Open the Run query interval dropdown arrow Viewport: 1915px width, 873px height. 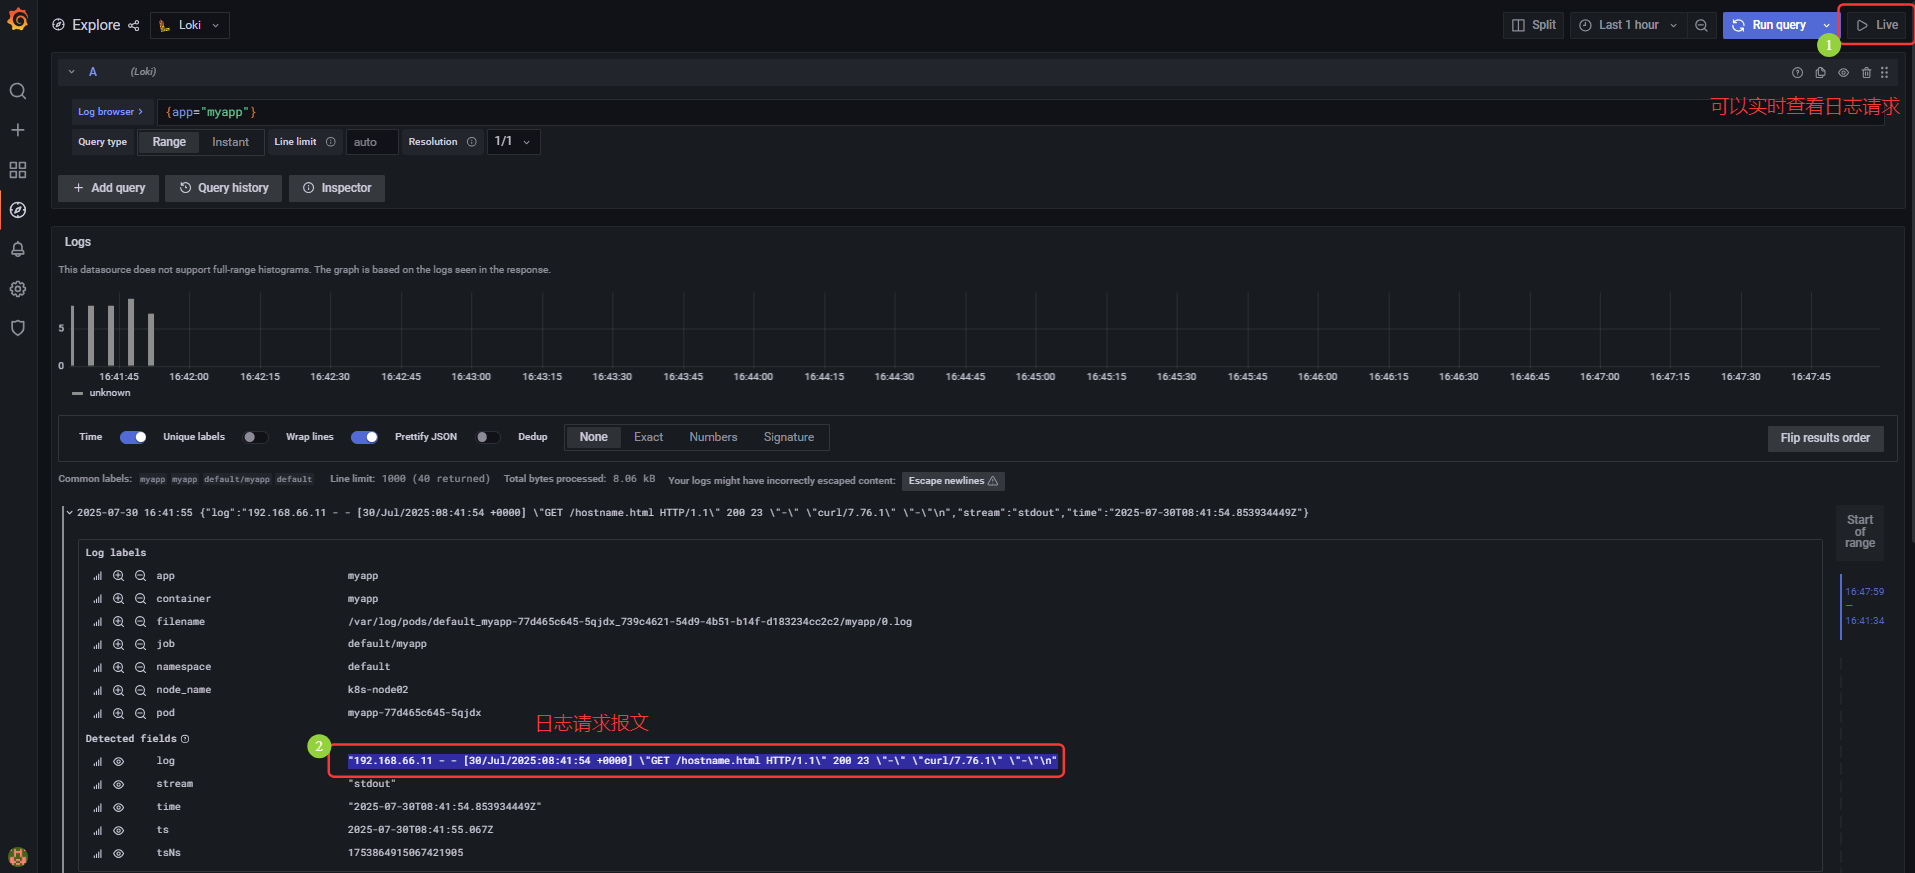[x=1826, y=25]
